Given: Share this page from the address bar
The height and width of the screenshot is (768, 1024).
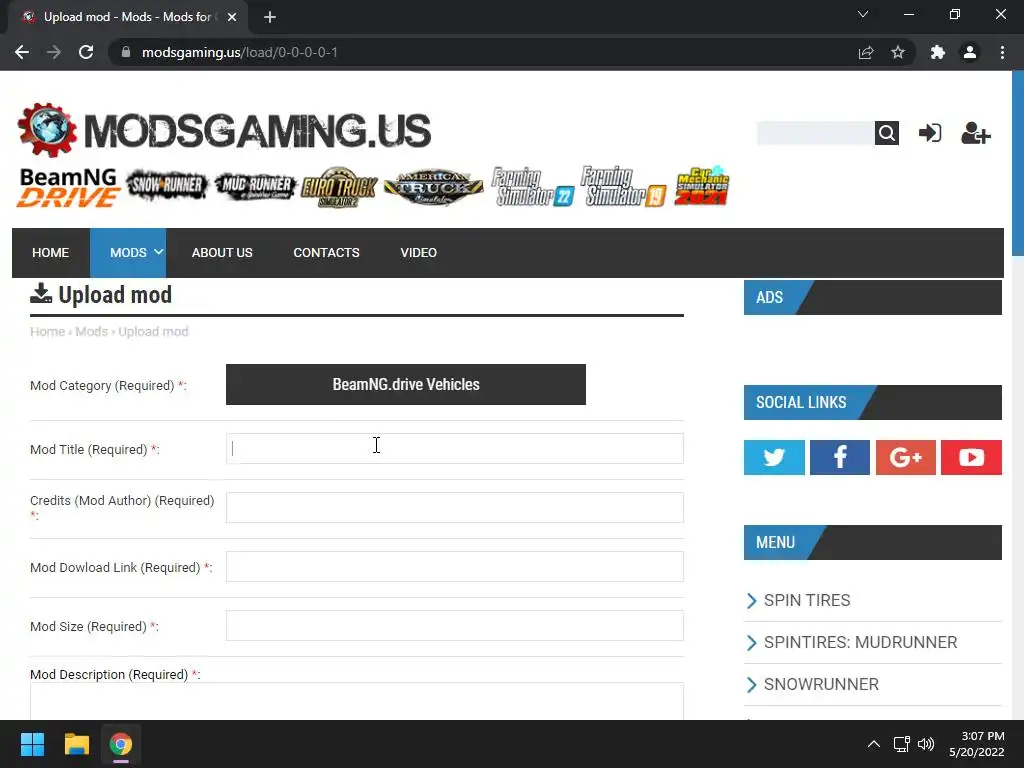Looking at the screenshot, I should tap(866, 52).
